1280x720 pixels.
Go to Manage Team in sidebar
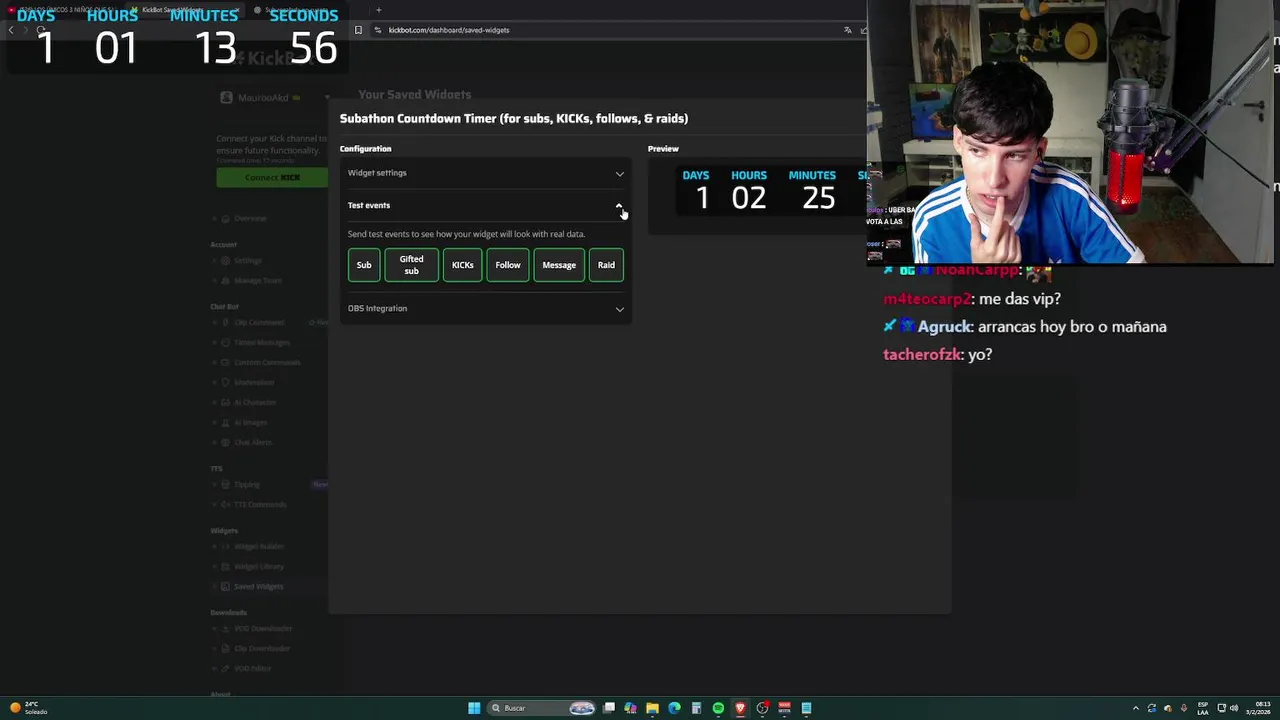257,280
